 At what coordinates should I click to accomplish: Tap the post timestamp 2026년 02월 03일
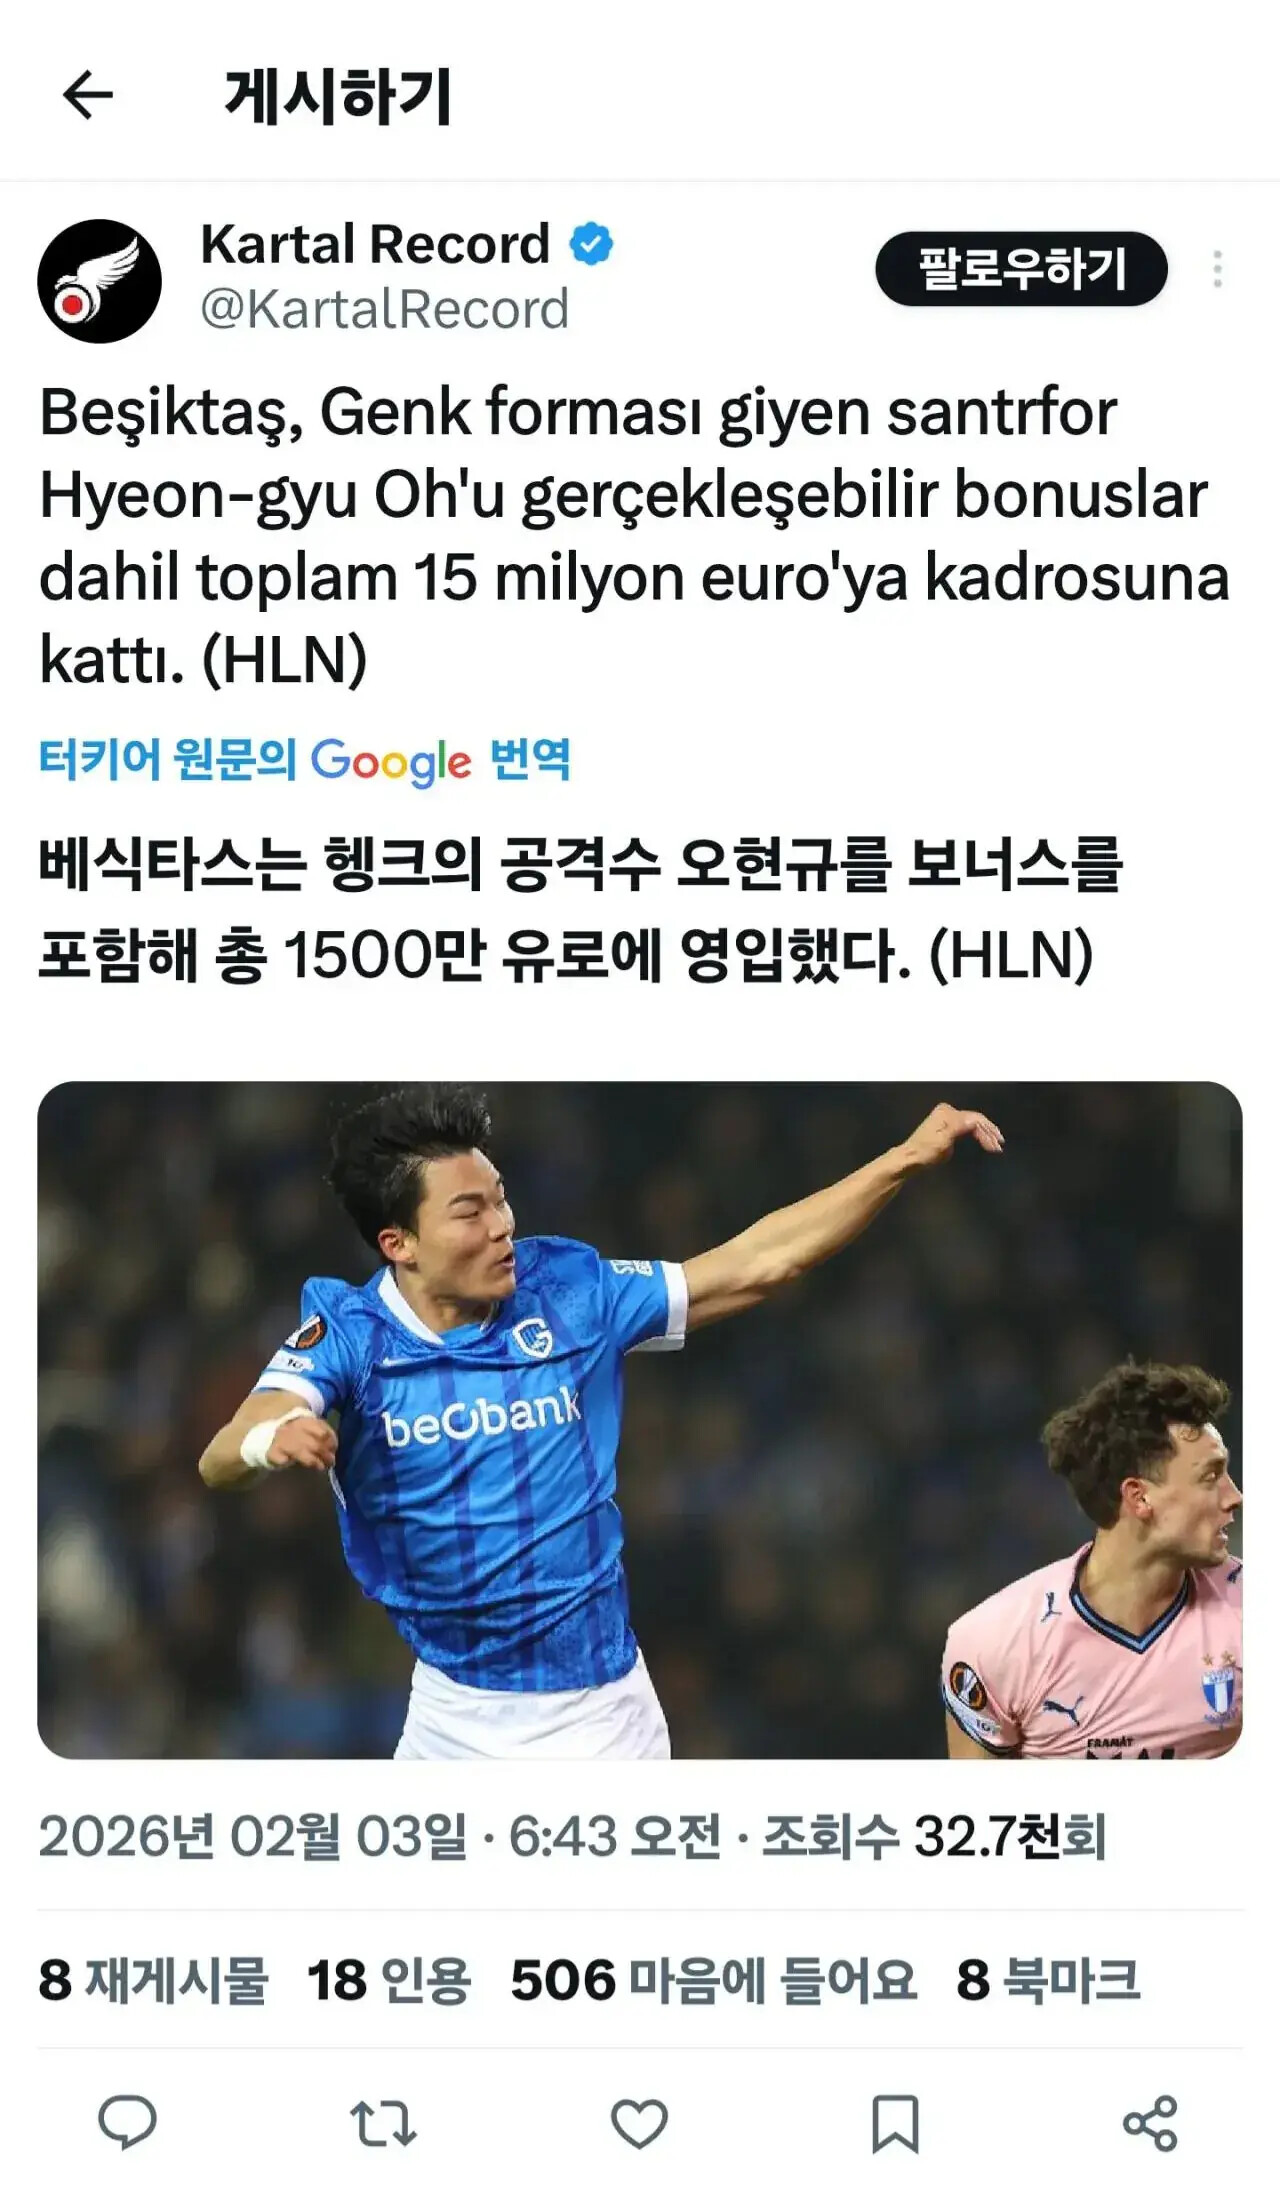252,1836
